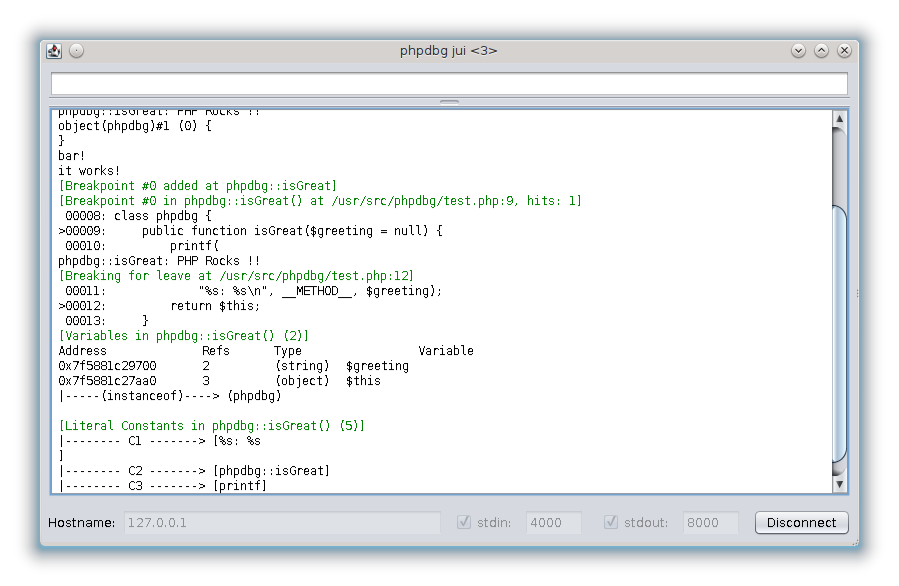This screenshot has height=586, width=899.
Task: Click the vertical scrollbar thumb in output
Action: [839, 340]
